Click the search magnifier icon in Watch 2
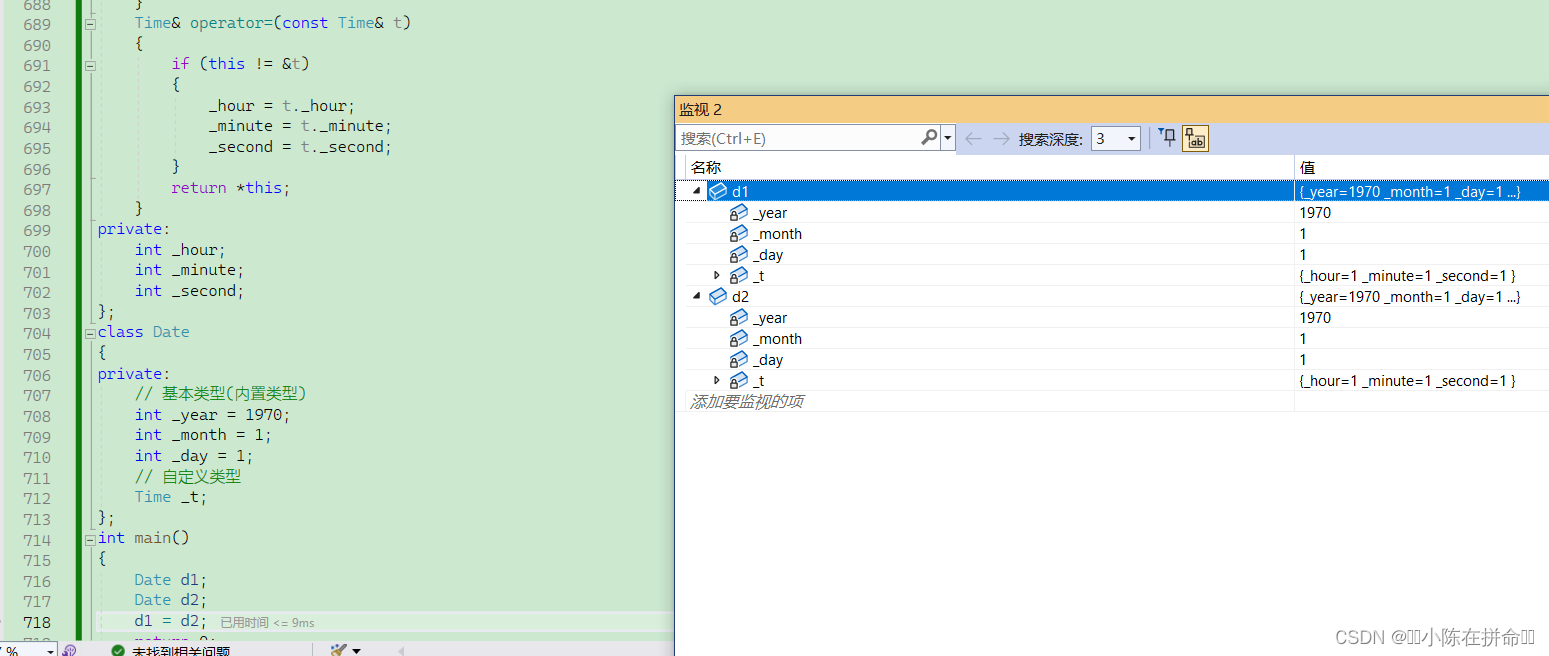Viewport: 1549px width, 656px height. pos(929,138)
